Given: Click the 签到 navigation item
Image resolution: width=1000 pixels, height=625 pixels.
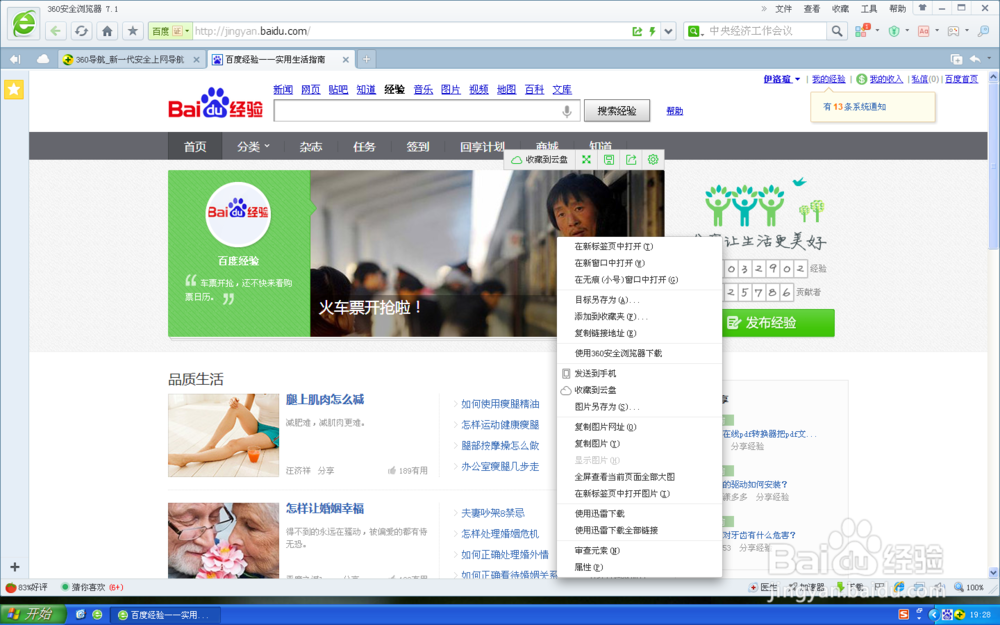Looking at the screenshot, I should tap(418, 147).
